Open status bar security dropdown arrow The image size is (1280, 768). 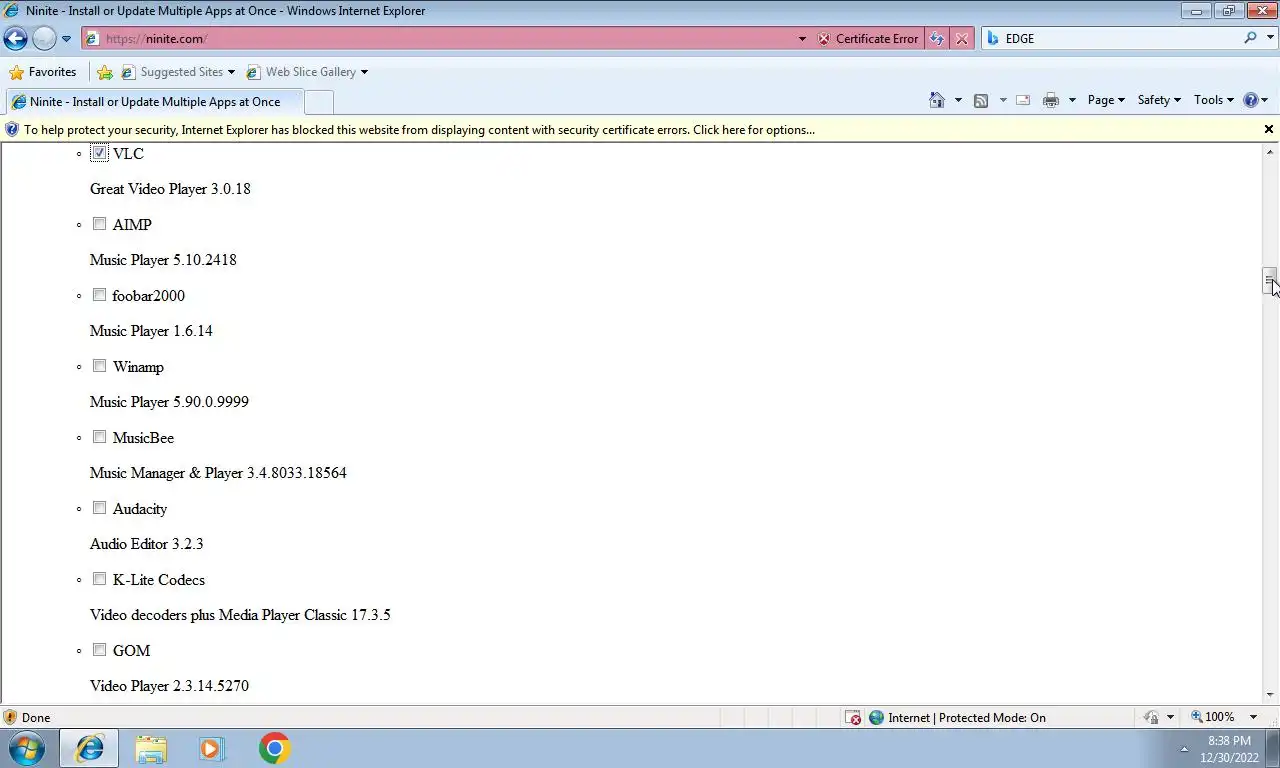click(1170, 718)
